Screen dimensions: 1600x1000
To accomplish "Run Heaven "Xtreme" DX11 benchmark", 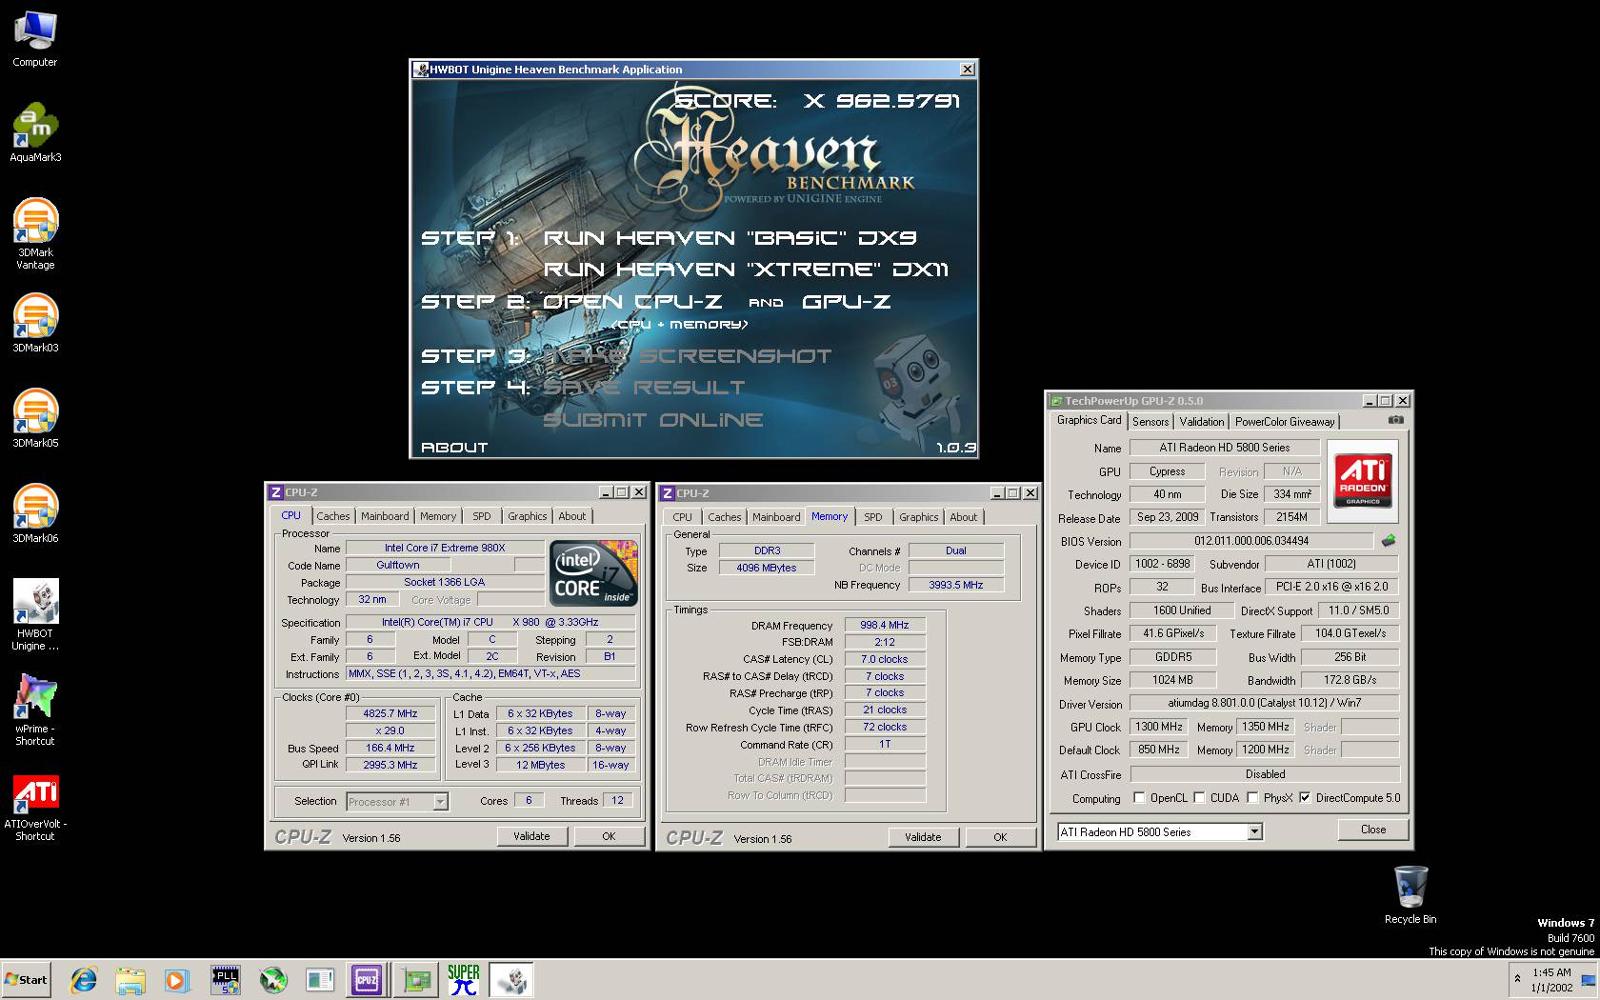I will coord(746,270).
